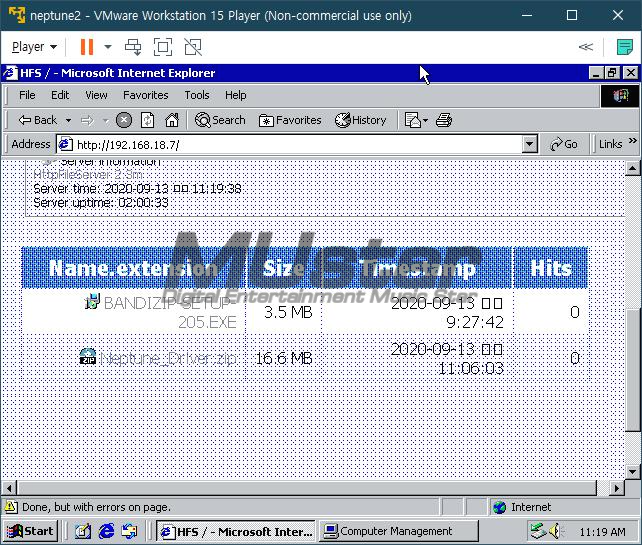Sort files by Hits column
This screenshot has width=642, height=545.
click(x=551, y=269)
